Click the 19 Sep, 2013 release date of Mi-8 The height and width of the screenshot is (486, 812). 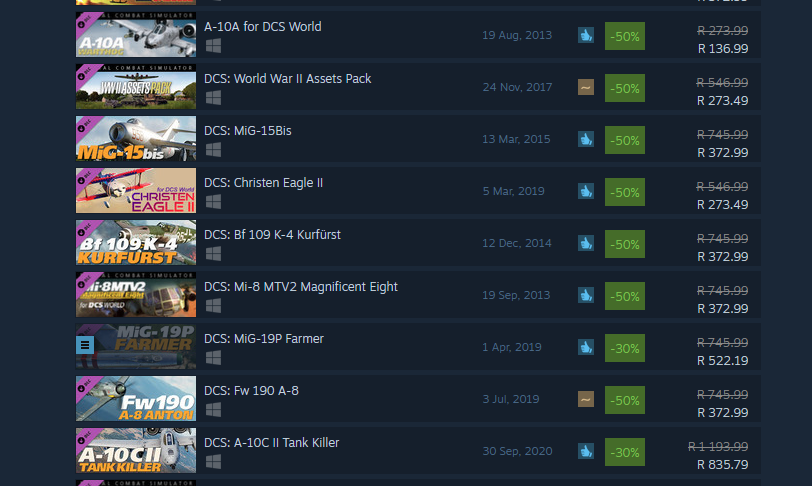[x=516, y=295]
